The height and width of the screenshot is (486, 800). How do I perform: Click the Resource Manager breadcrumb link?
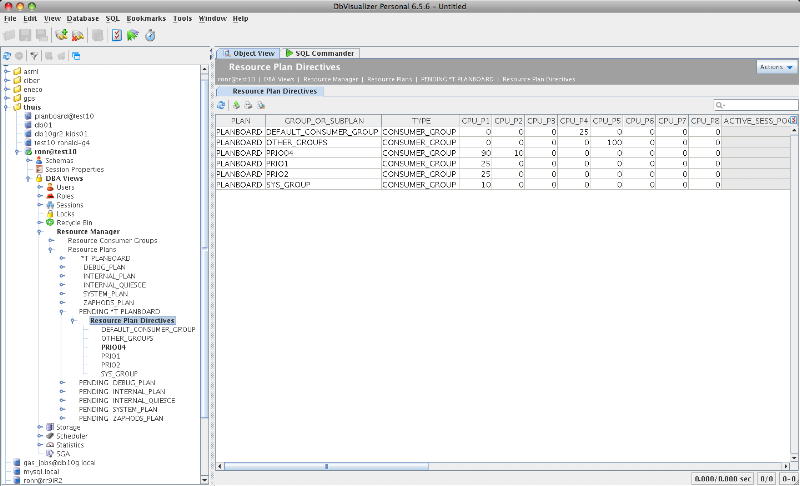(331, 79)
